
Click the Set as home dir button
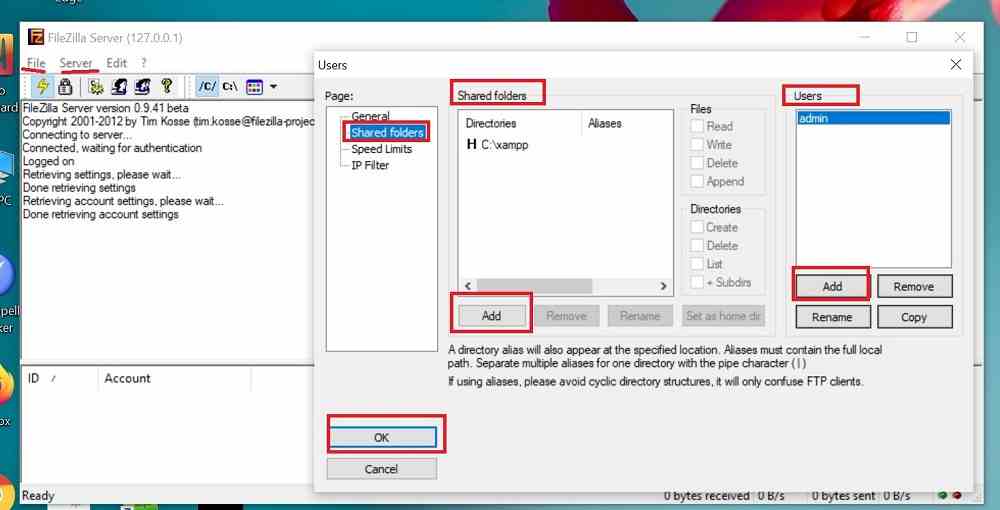tap(723, 316)
